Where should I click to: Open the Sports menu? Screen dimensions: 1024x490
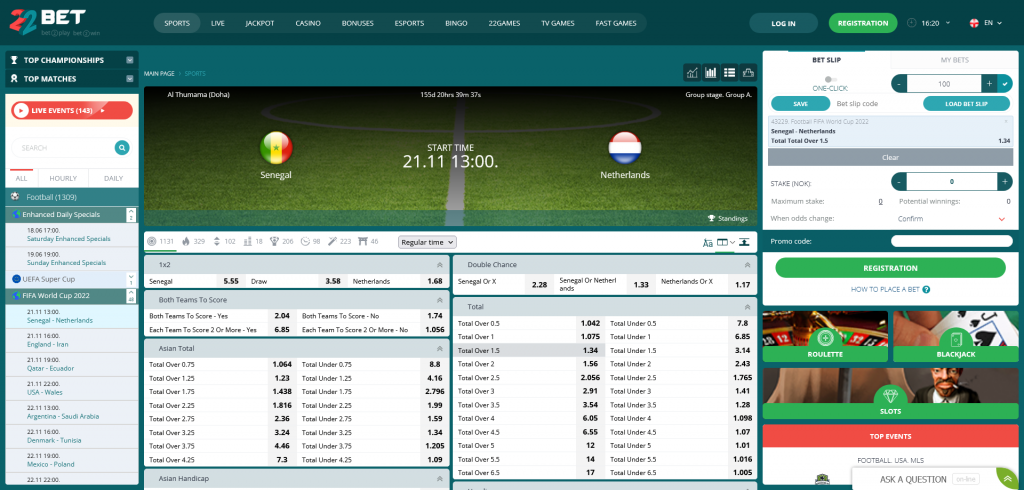tap(177, 23)
